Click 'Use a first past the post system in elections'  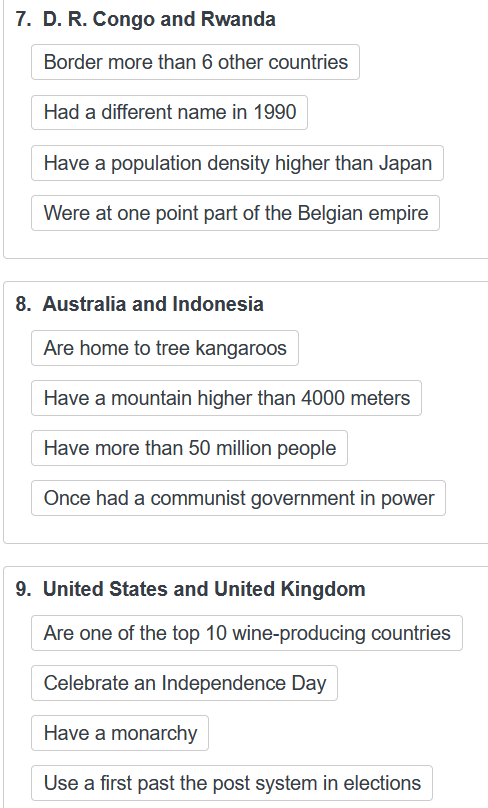click(x=232, y=783)
